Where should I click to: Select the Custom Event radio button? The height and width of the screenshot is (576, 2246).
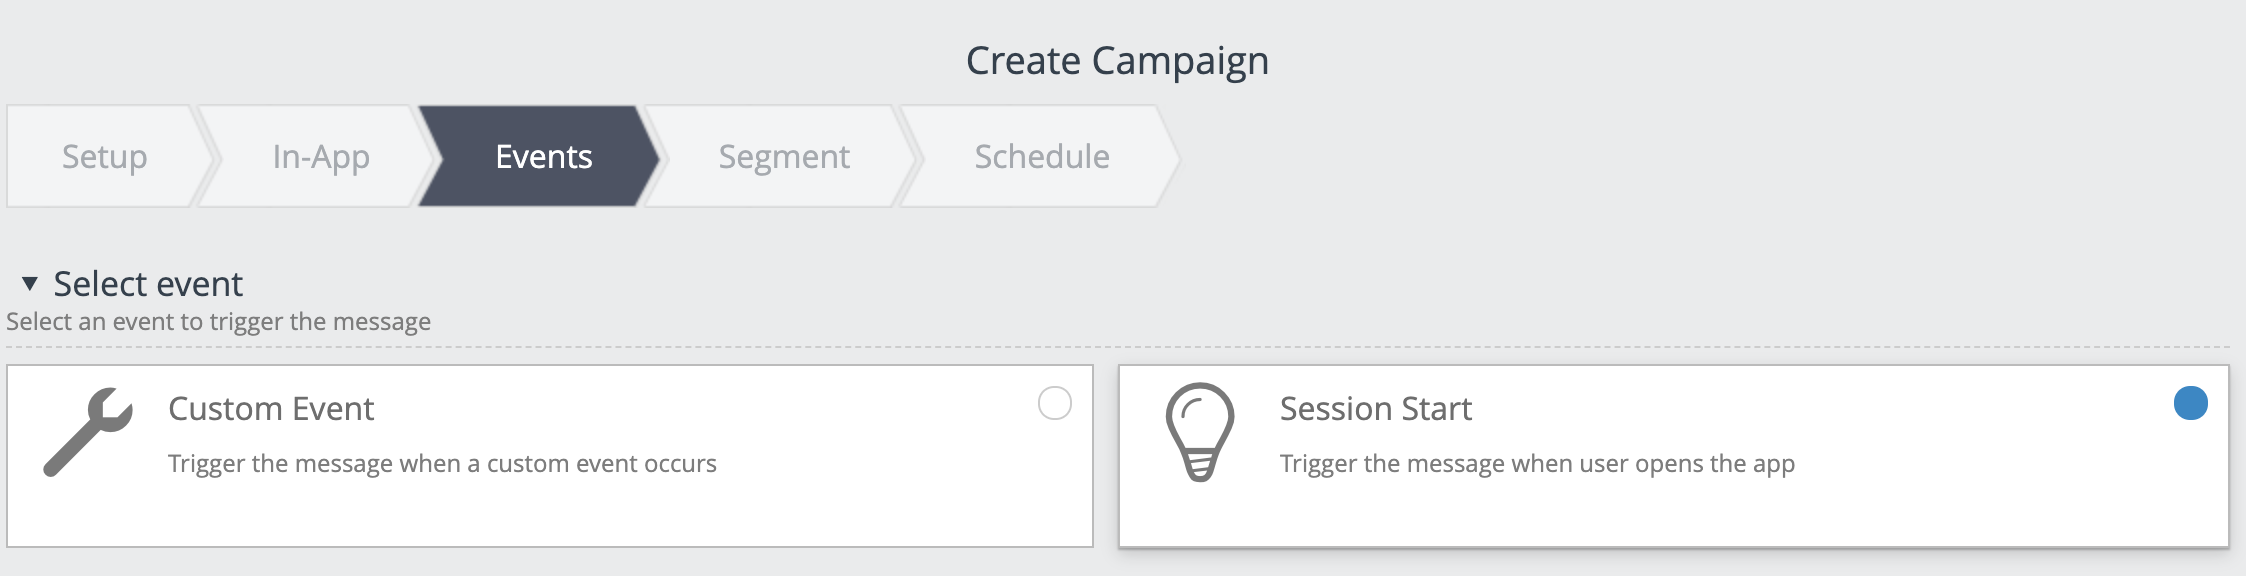pyautogui.click(x=1055, y=403)
